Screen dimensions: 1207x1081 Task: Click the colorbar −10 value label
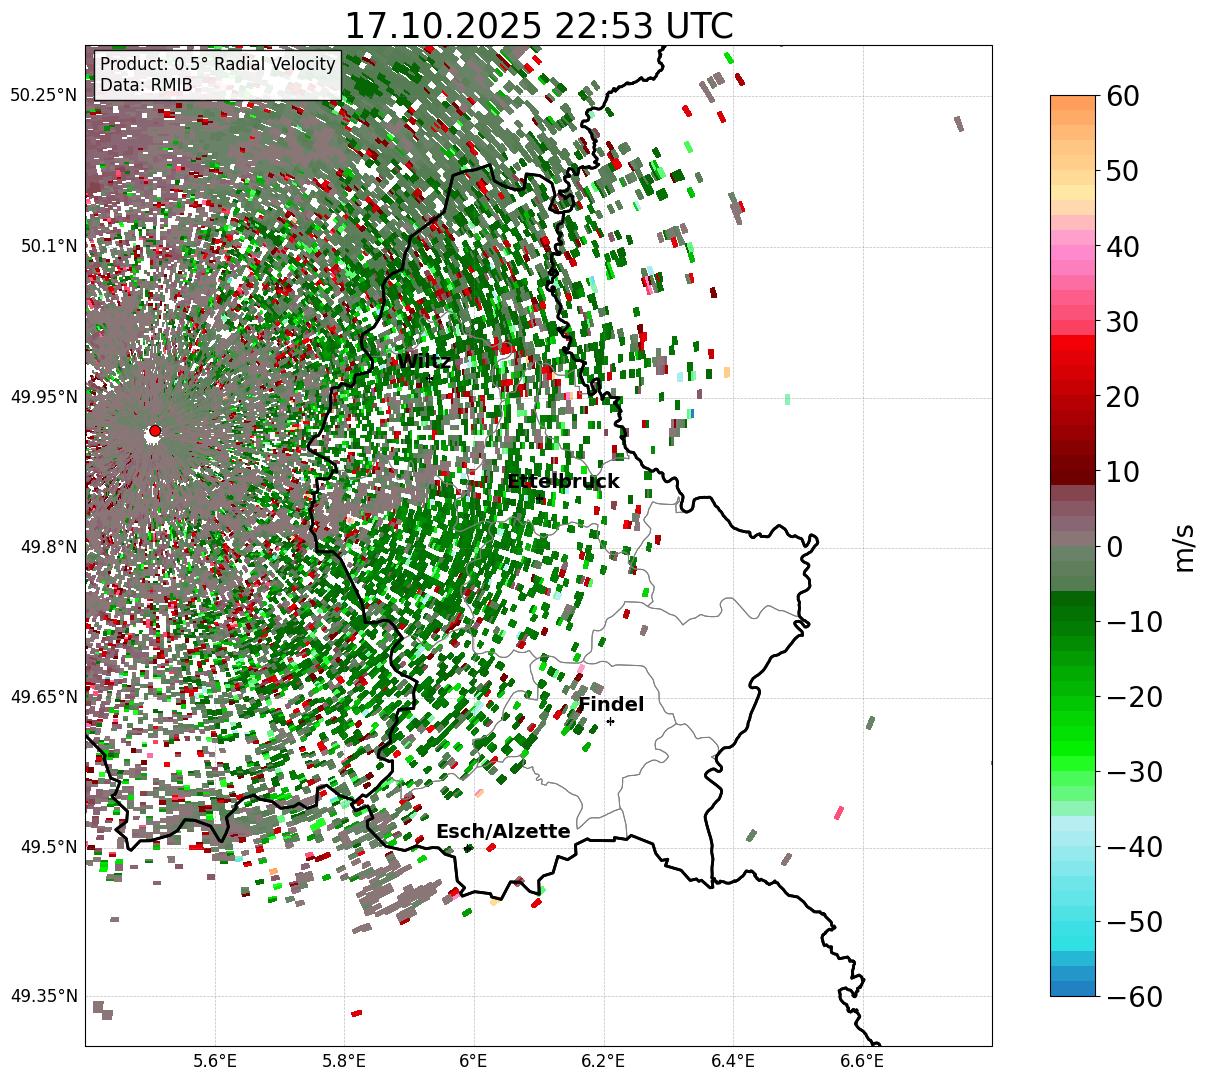coord(1134,621)
